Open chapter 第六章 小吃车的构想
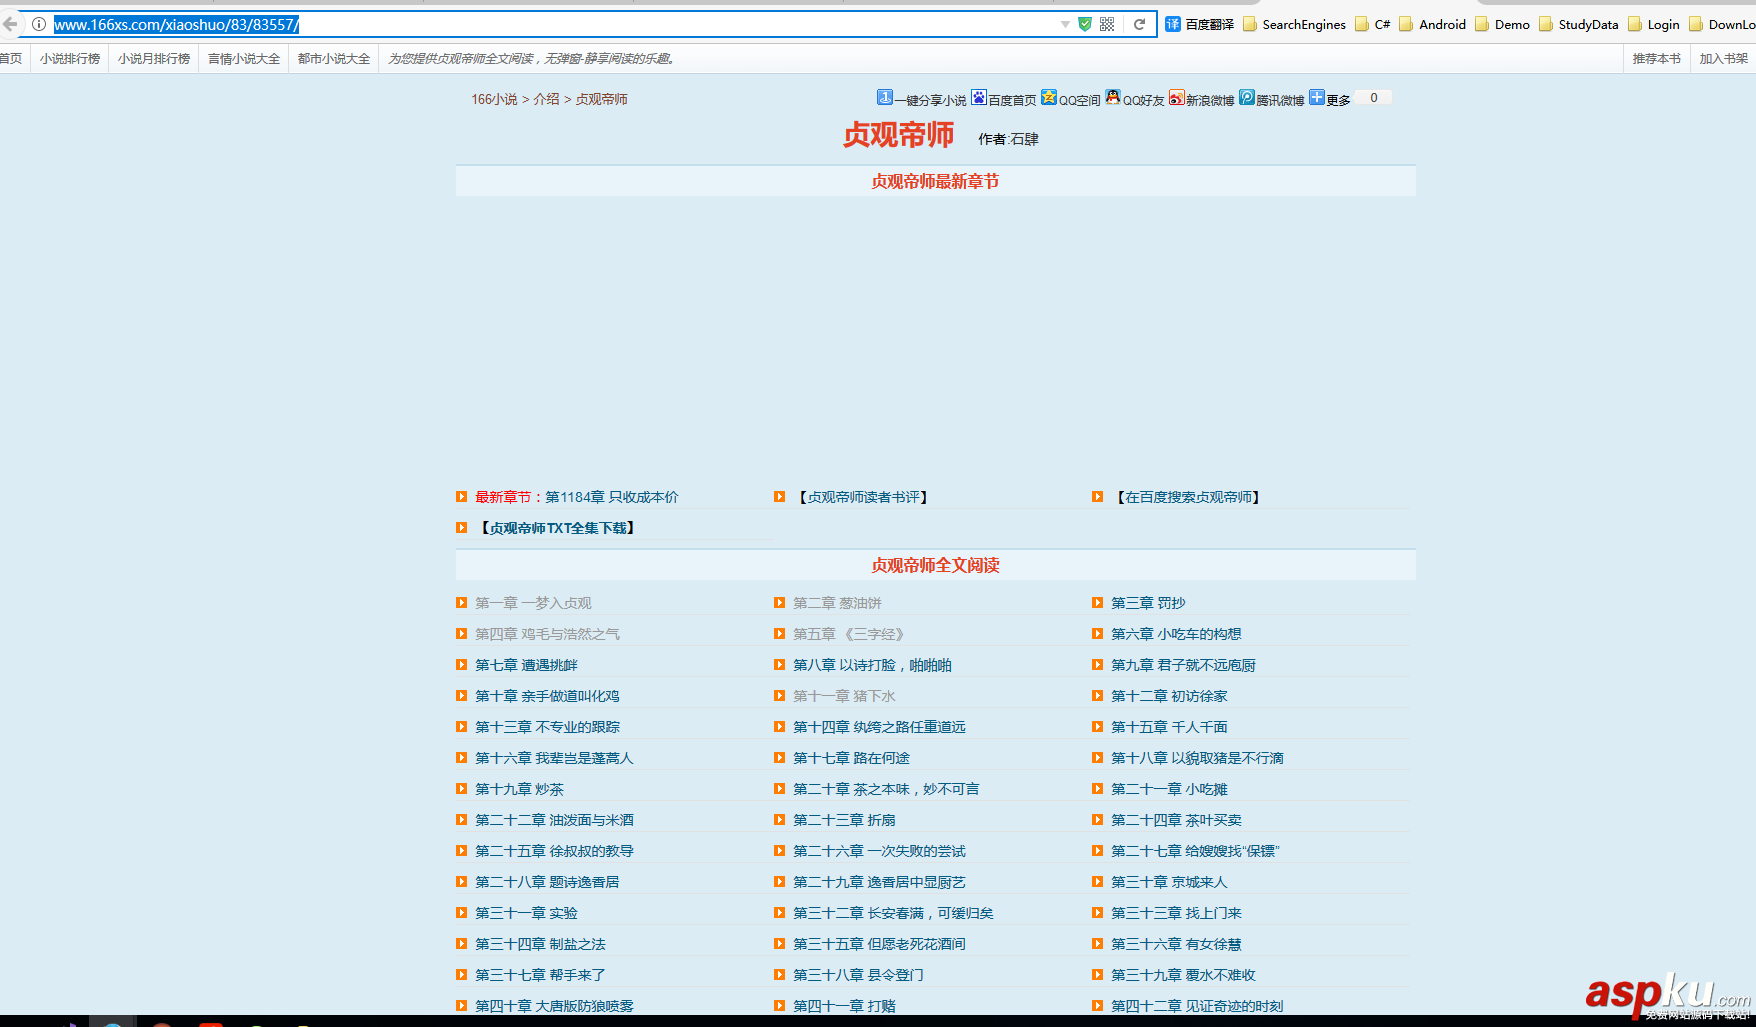This screenshot has height=1027, width=1756. [1176, 634]
